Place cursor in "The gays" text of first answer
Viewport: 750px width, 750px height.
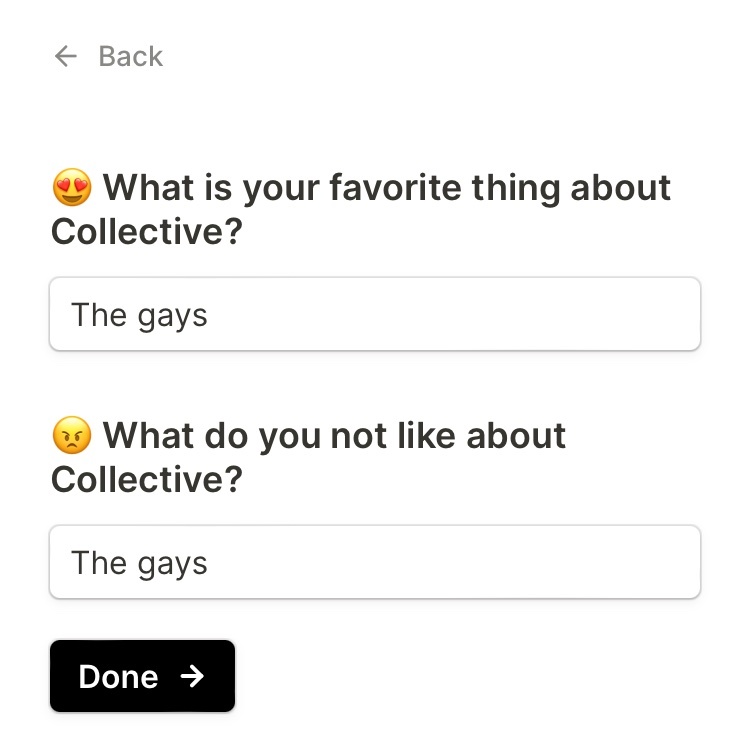pos(139,316)
